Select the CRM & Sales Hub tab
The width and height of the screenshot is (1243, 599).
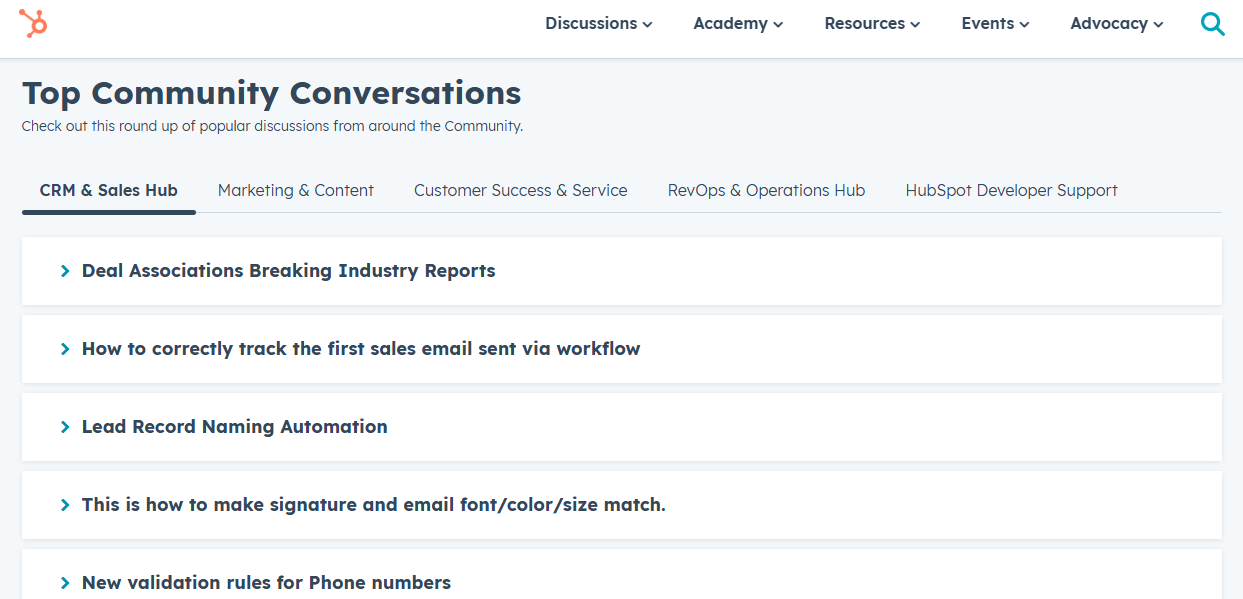[x=109, y=190]
